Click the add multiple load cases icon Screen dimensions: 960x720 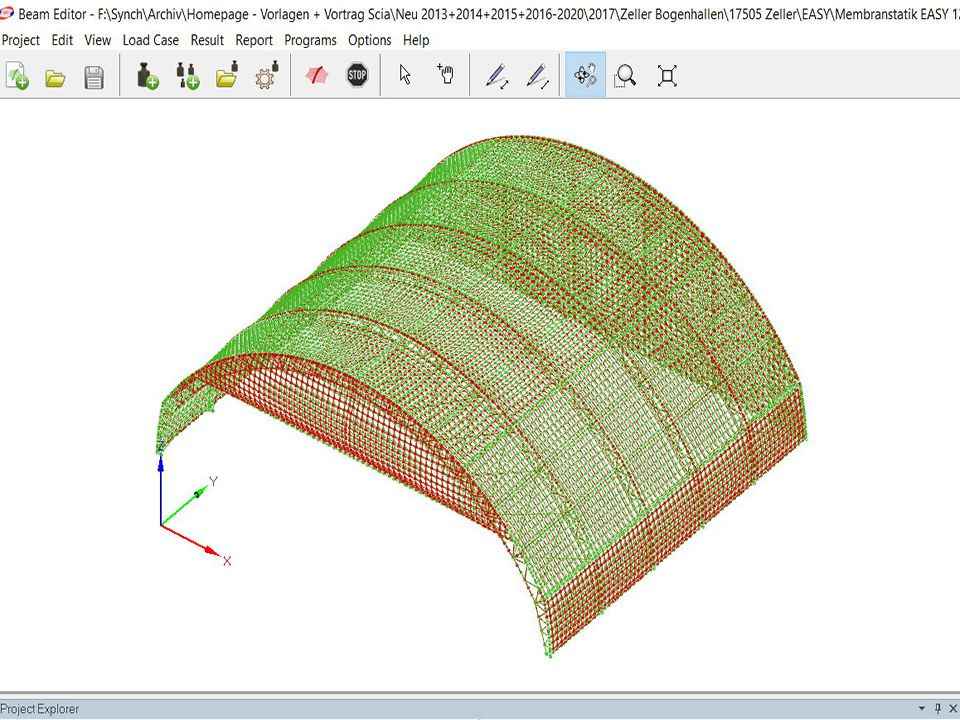pyautogui.click(x=187, y=76)
